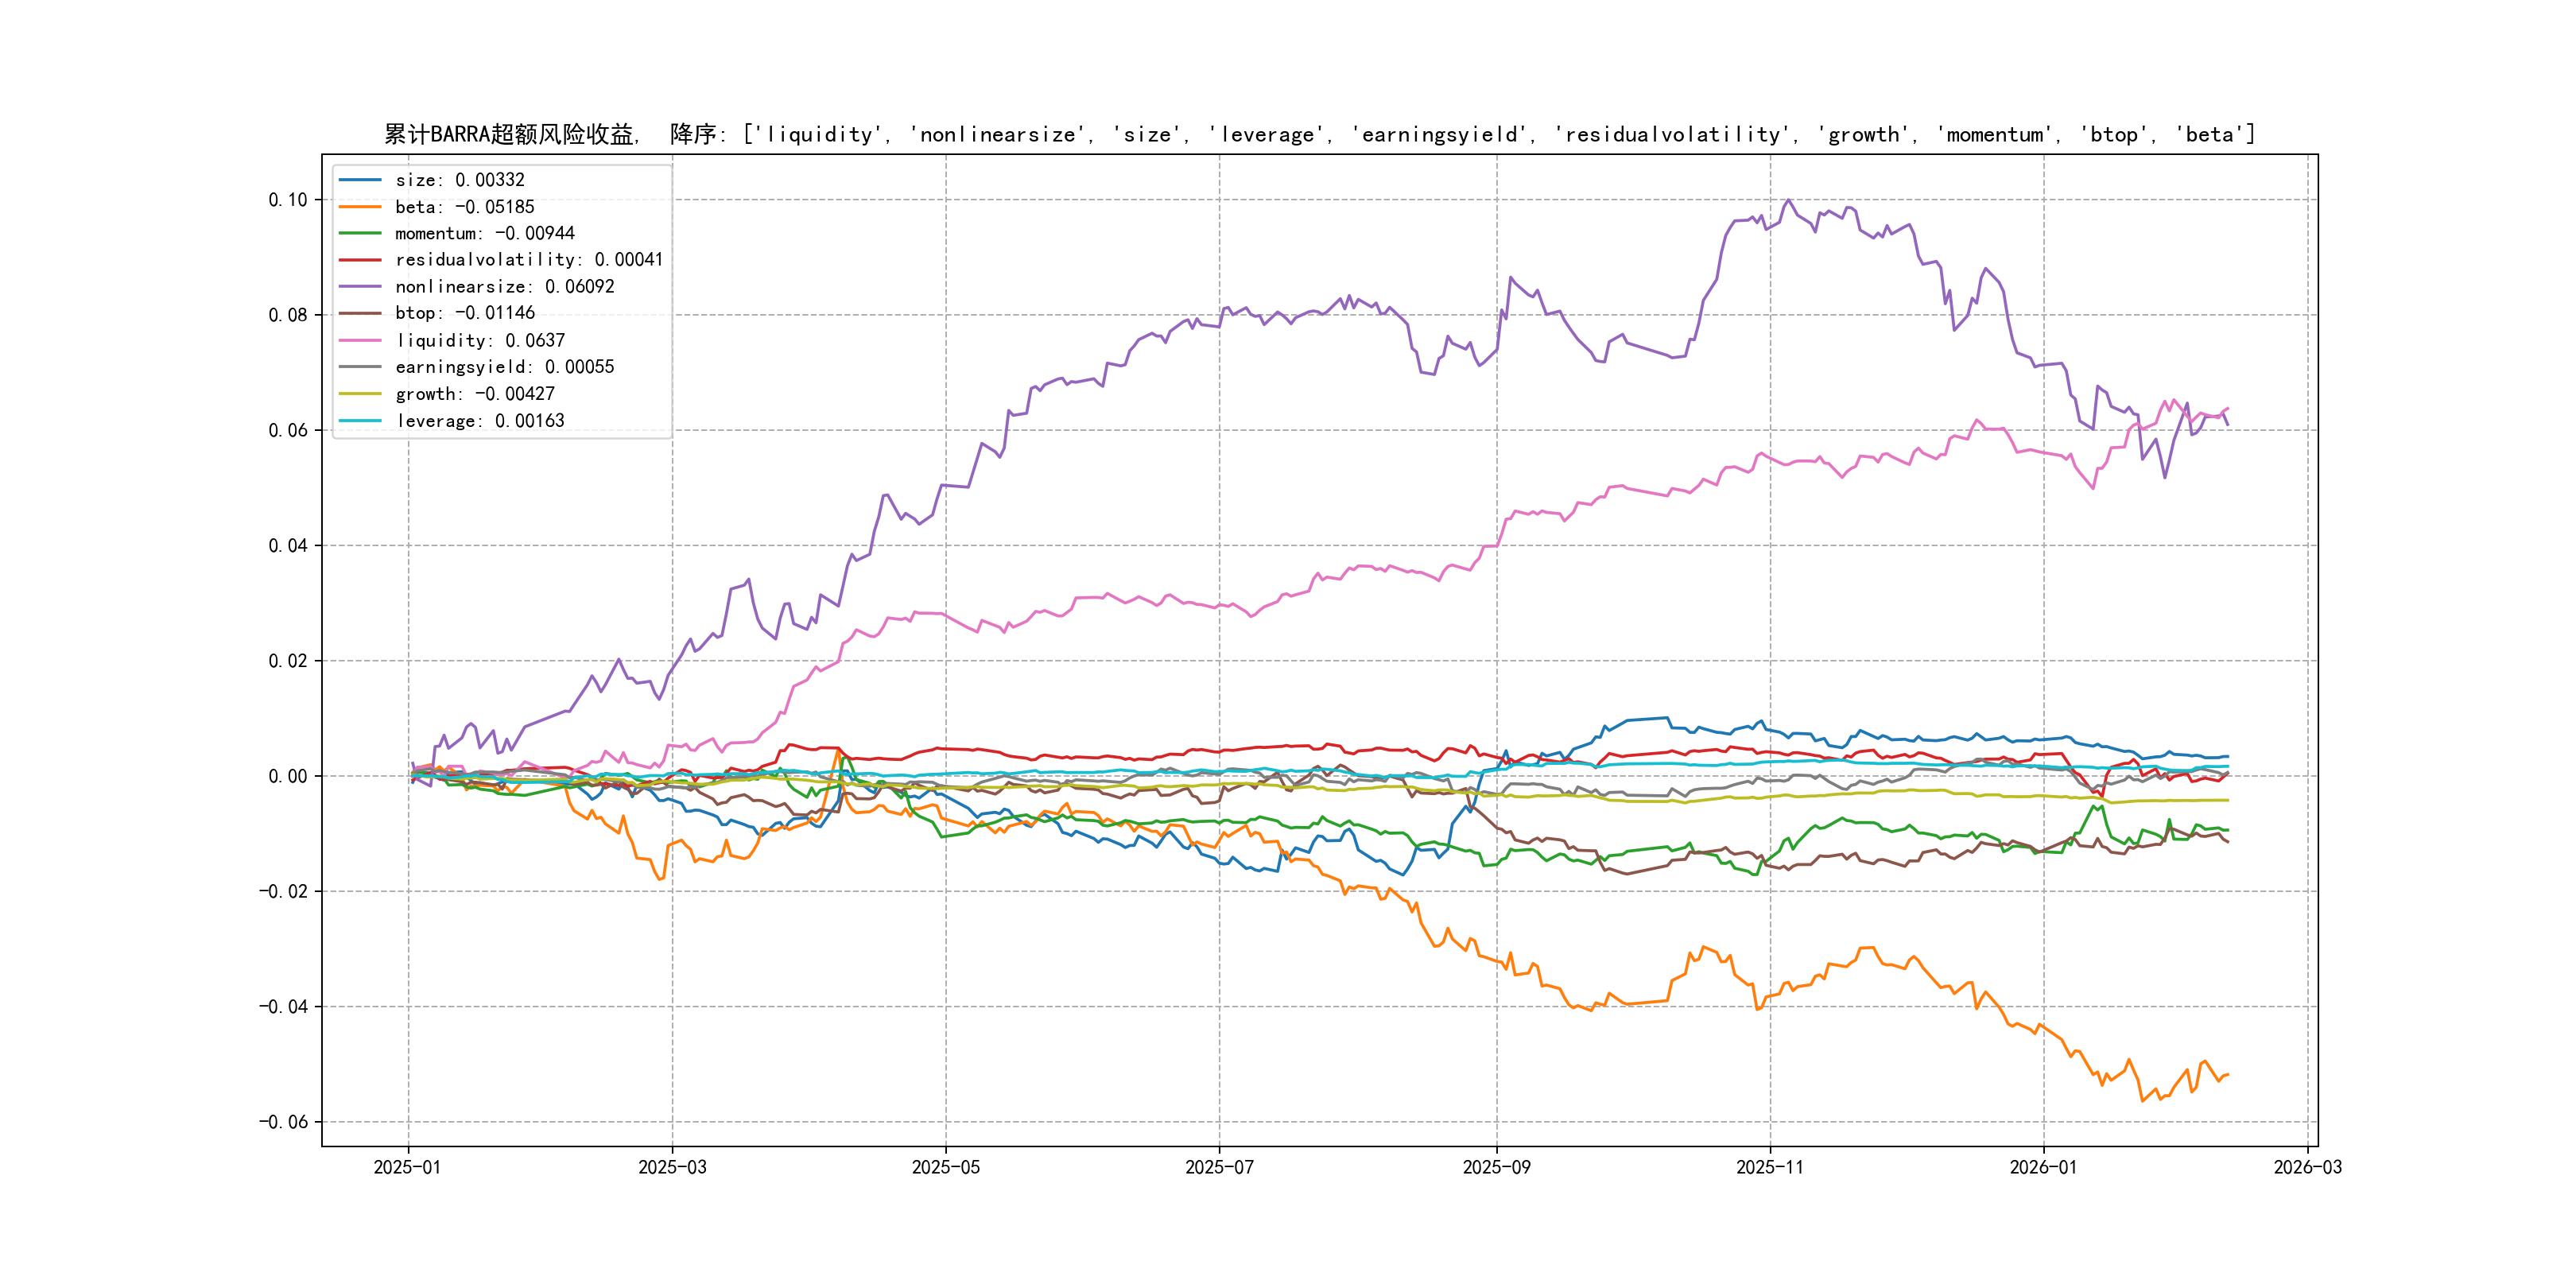Click the orange beta legend swatch
The height and width of the screenshot is (1288, 2576).
[360, 207]
